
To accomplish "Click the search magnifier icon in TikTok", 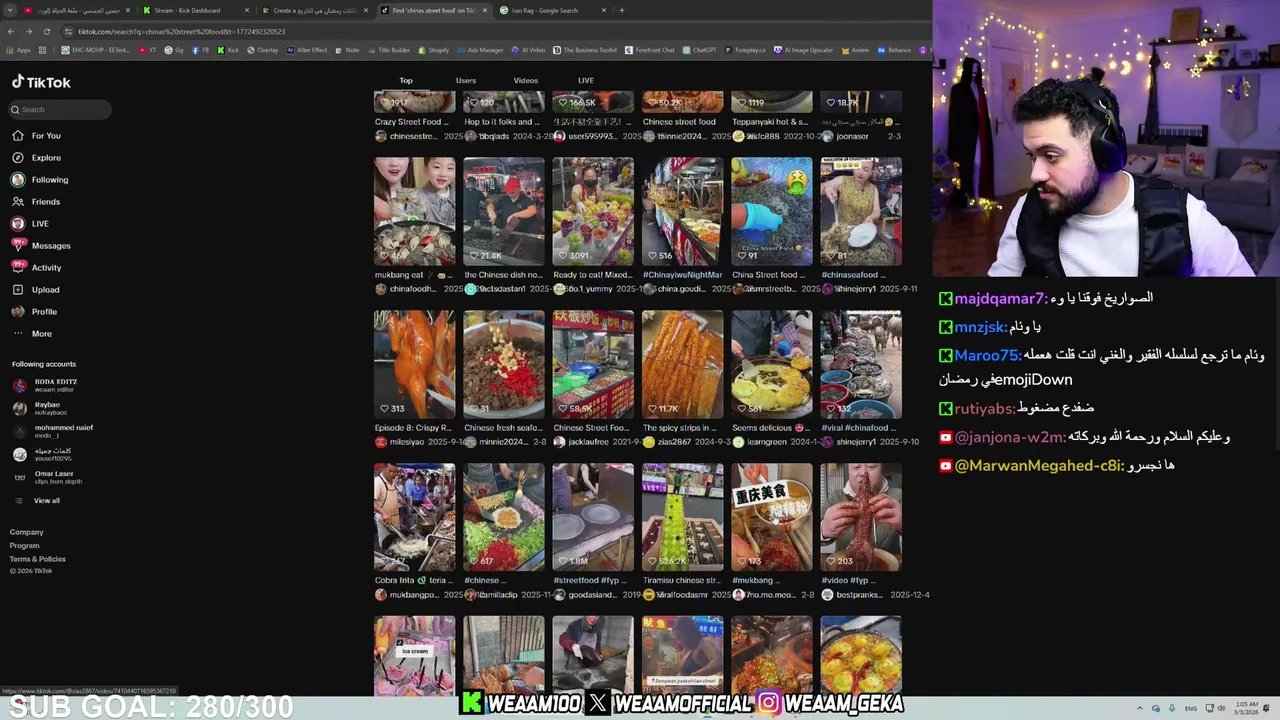I will click(15, 110).
